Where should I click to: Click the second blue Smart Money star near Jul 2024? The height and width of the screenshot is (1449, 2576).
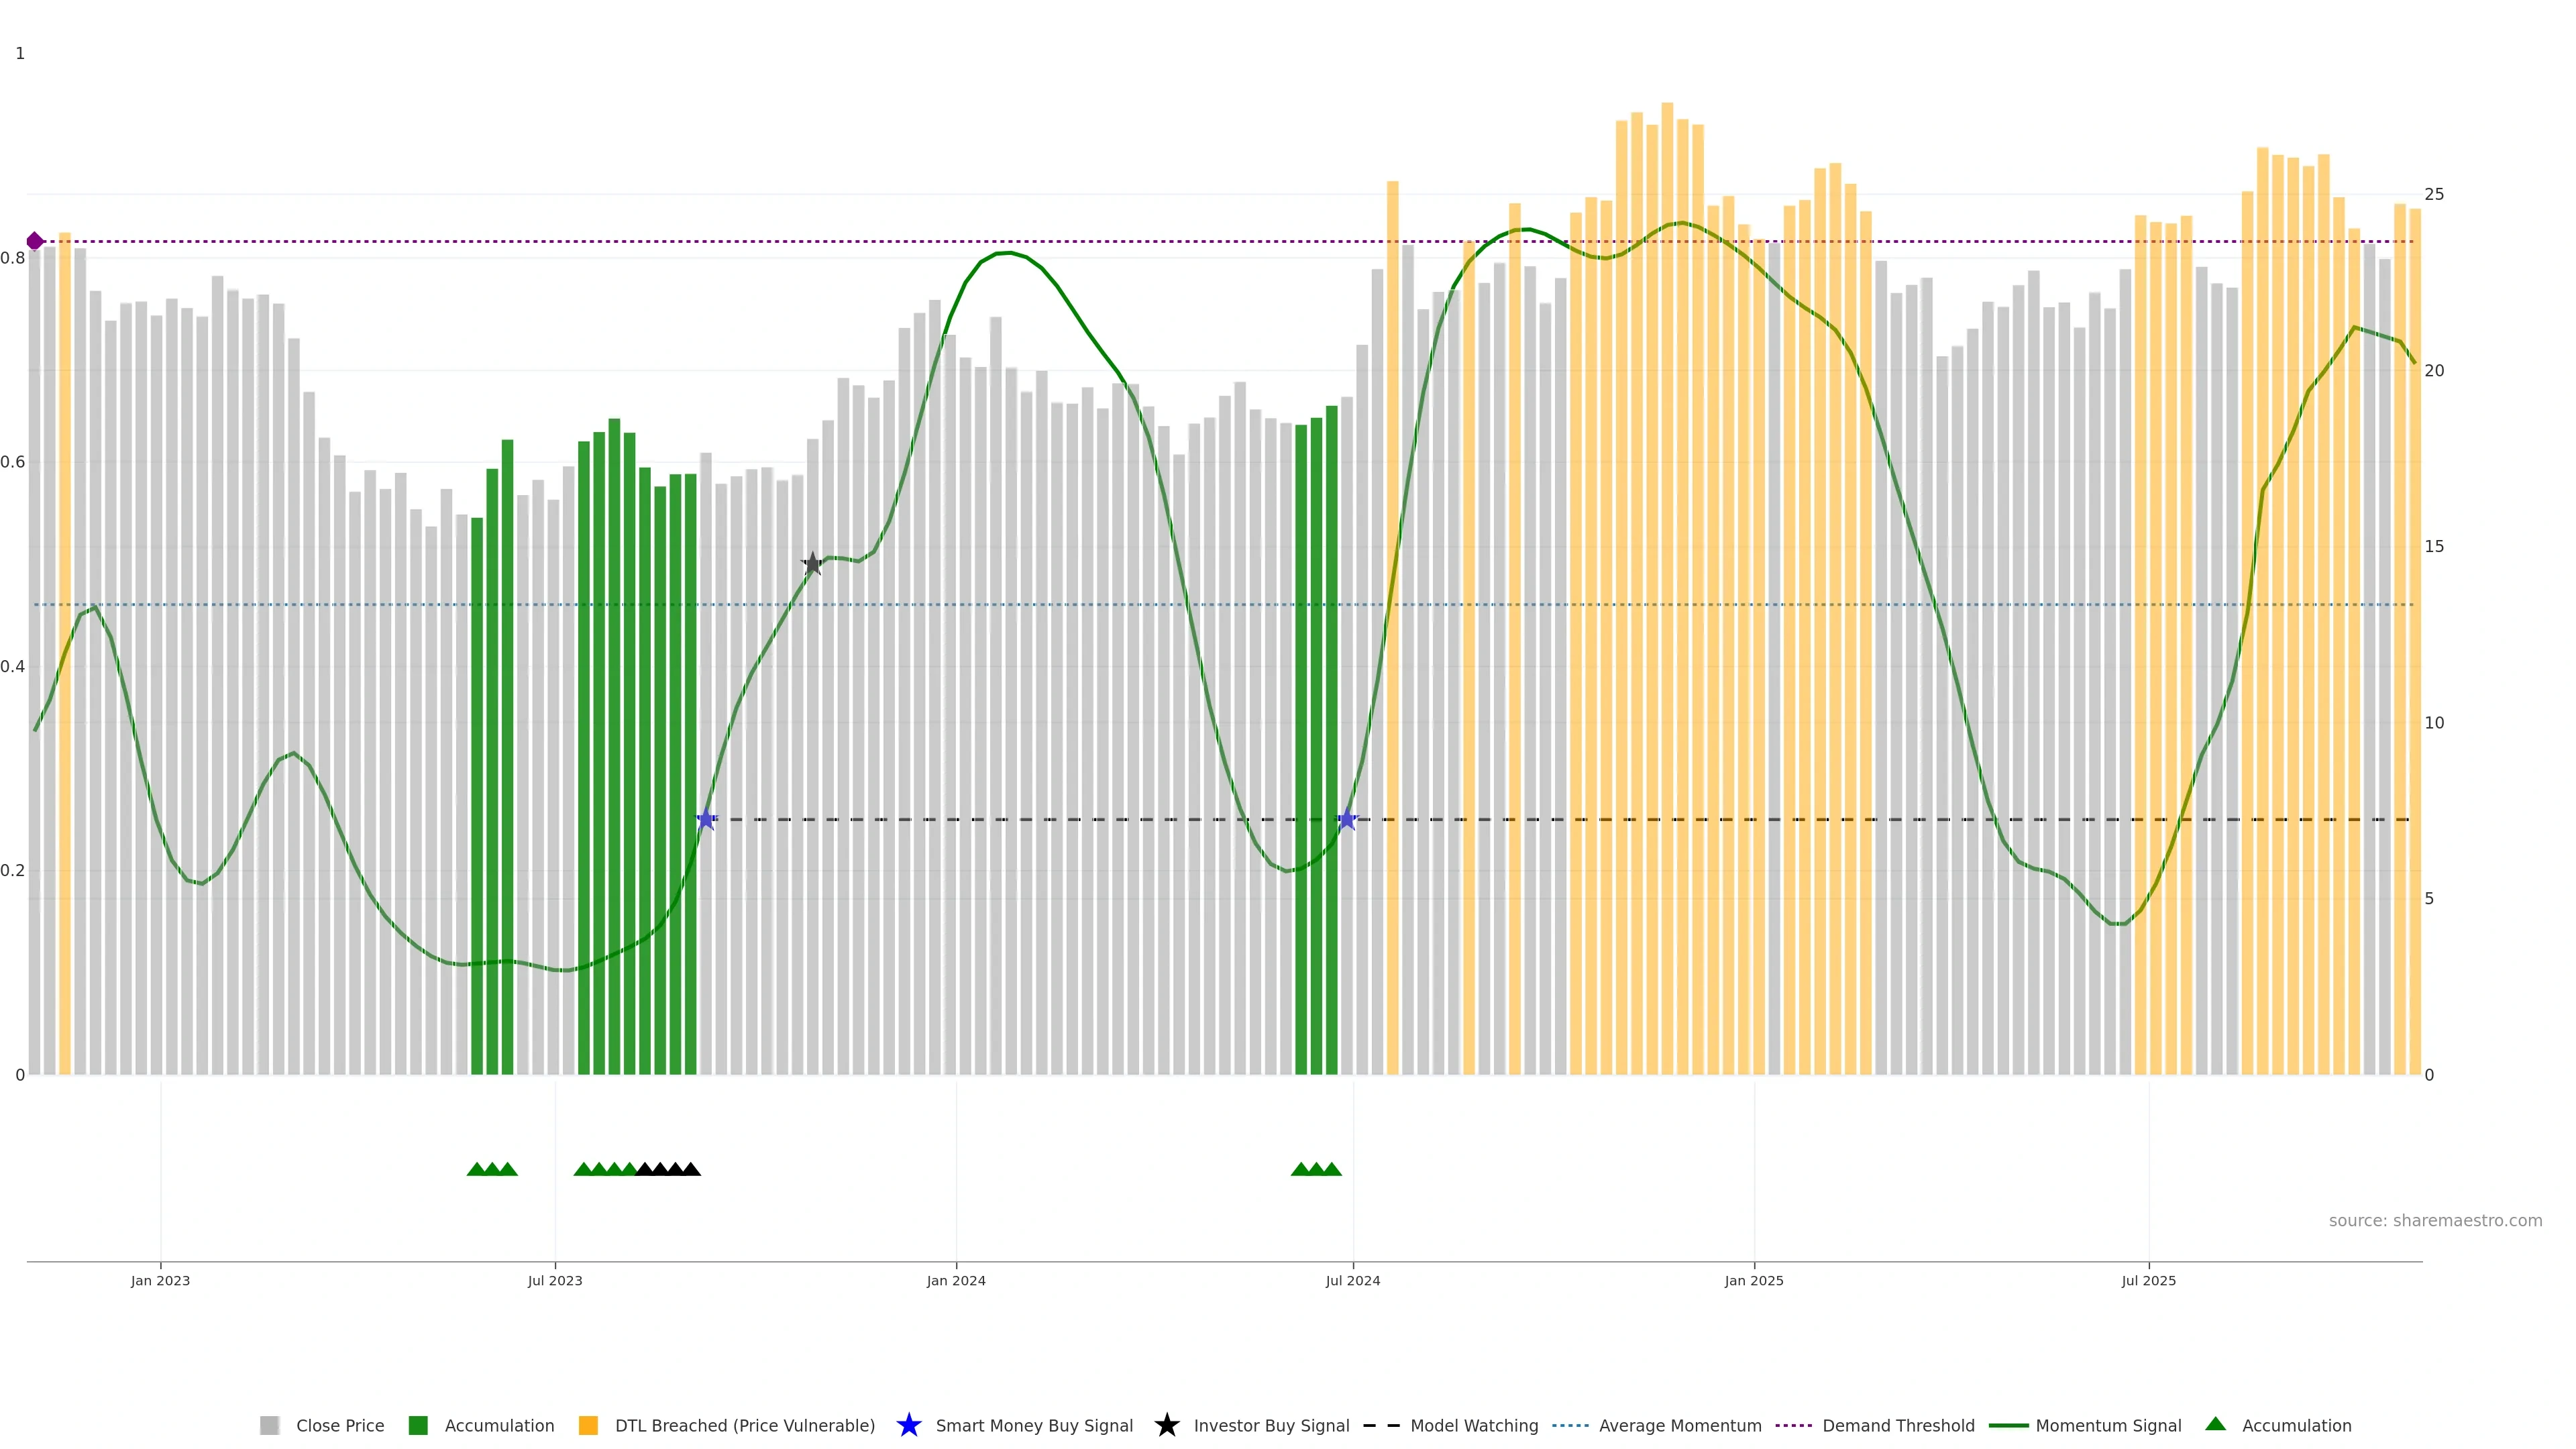pos(1346,819)
